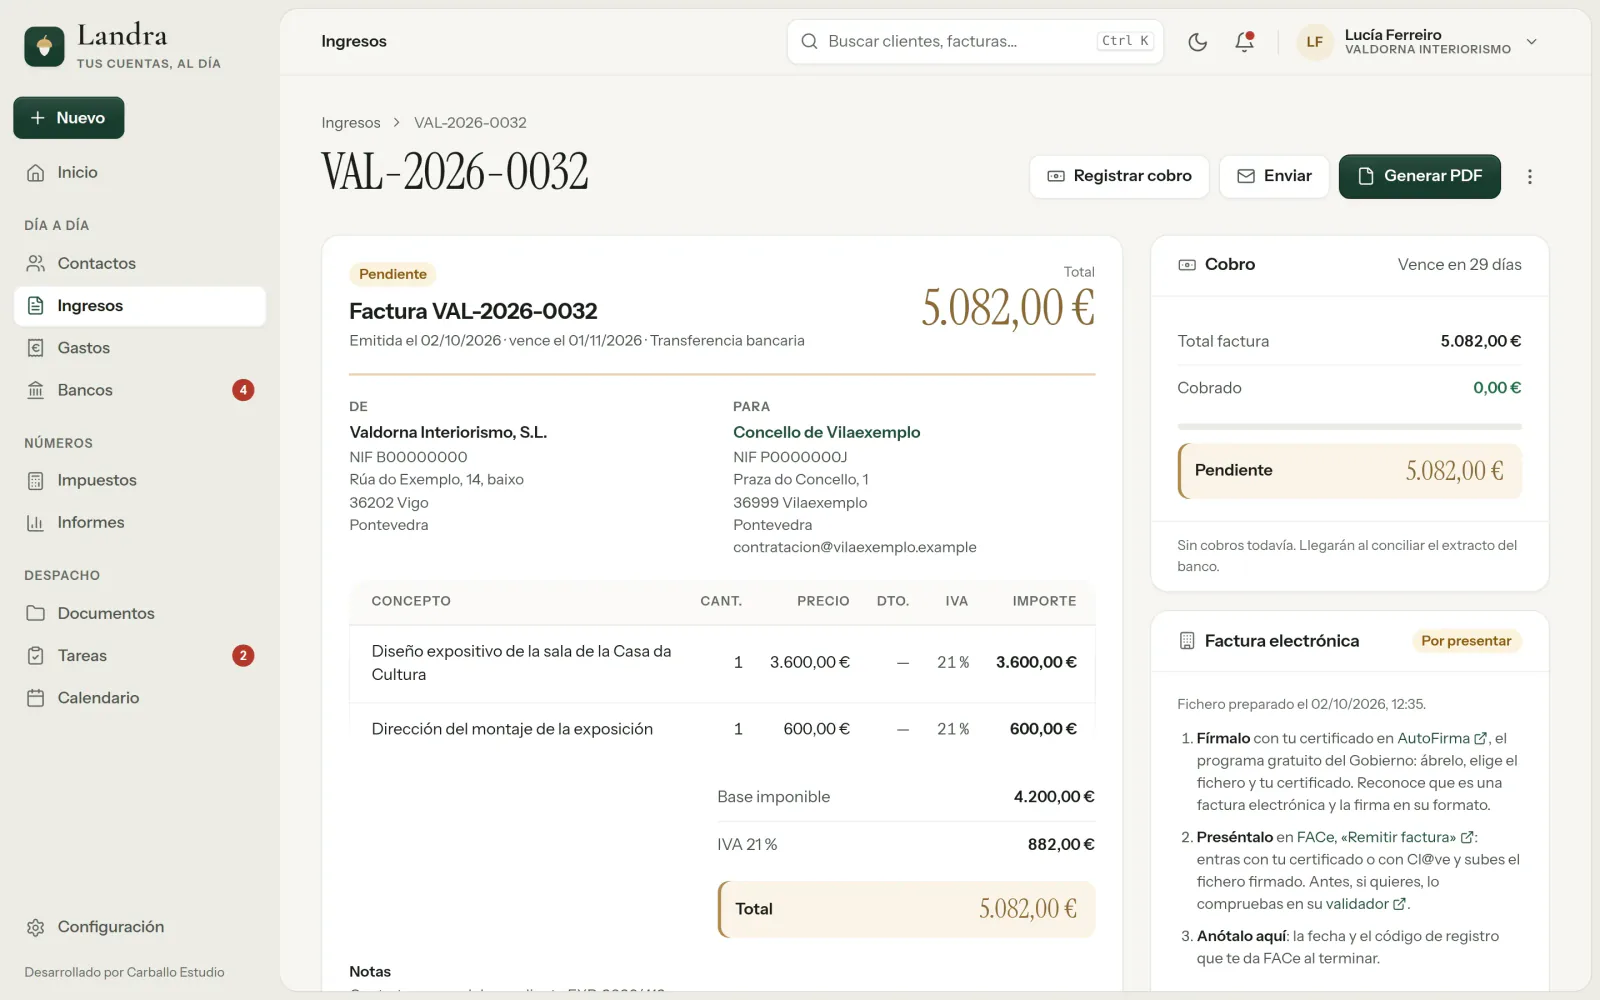Click 'Desarrollado por Carballo Estudio' footer text
The height and width of the screenshot is (1000, 1600).
coord(124,972)
